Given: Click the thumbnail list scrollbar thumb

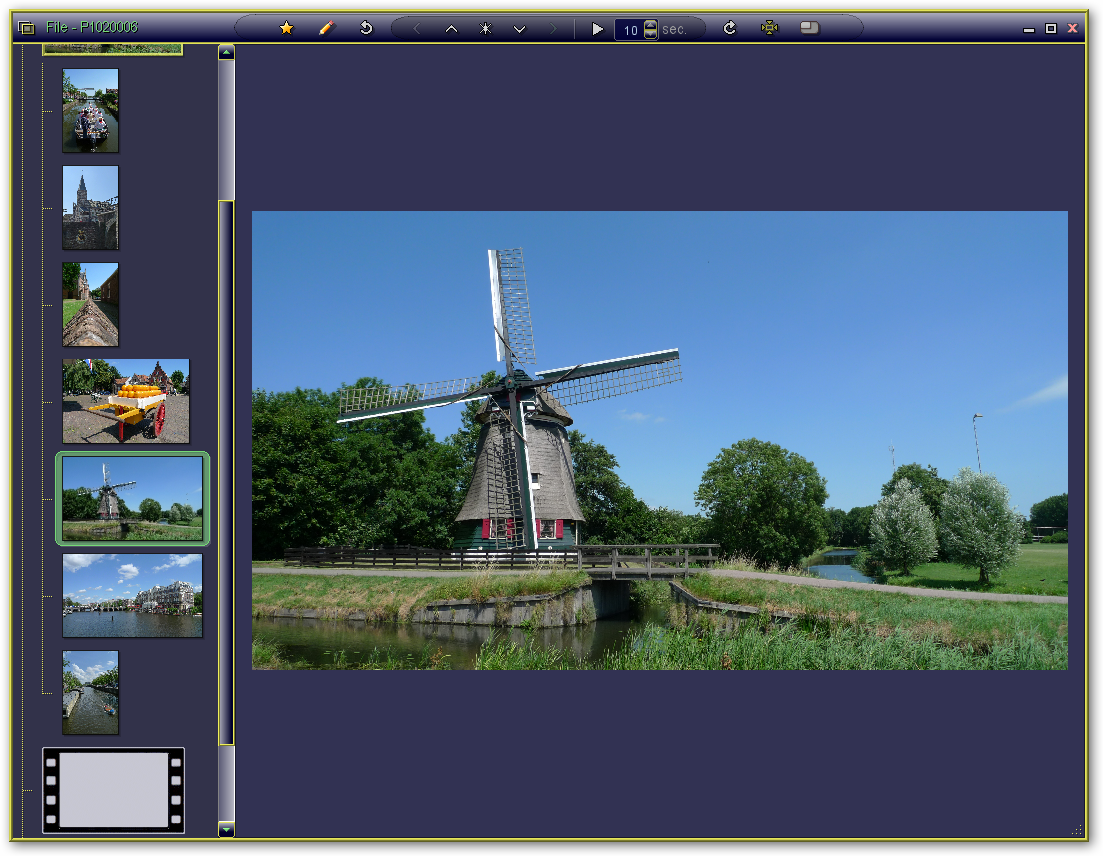Looking at the screenshot, I should [x=227, y=472].
